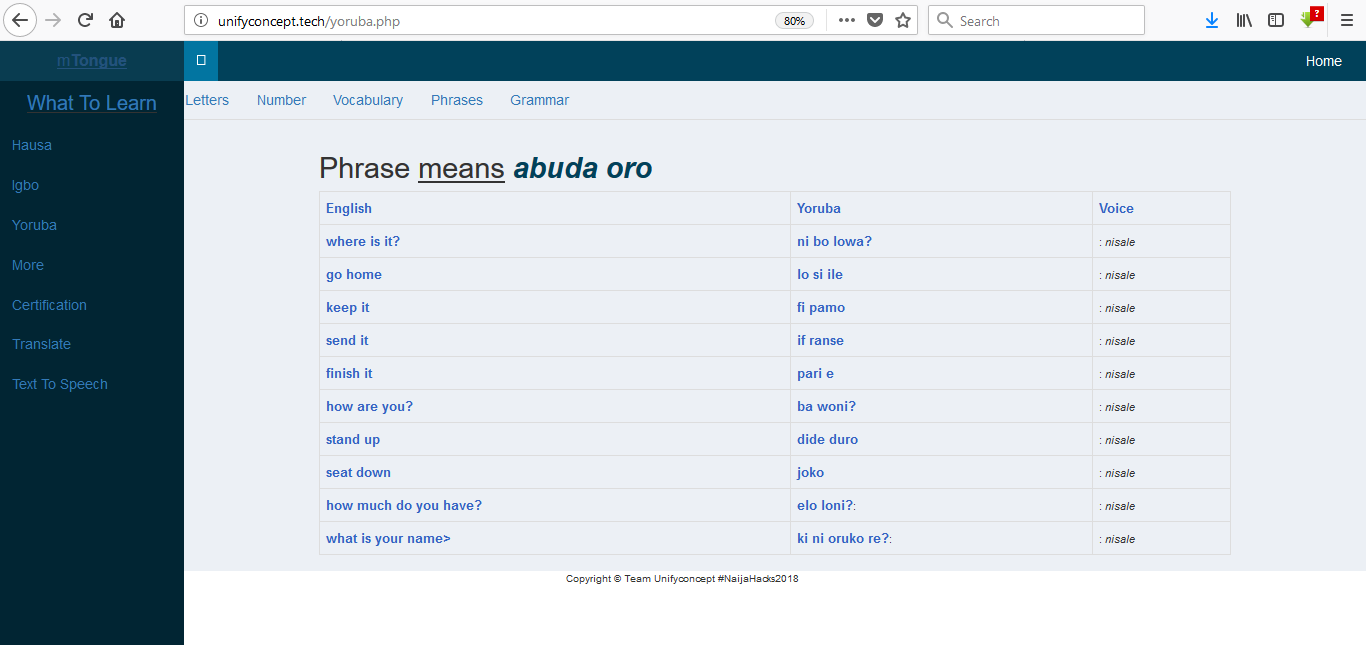Open the Firefox hamburger menu

coord(1346,20)
